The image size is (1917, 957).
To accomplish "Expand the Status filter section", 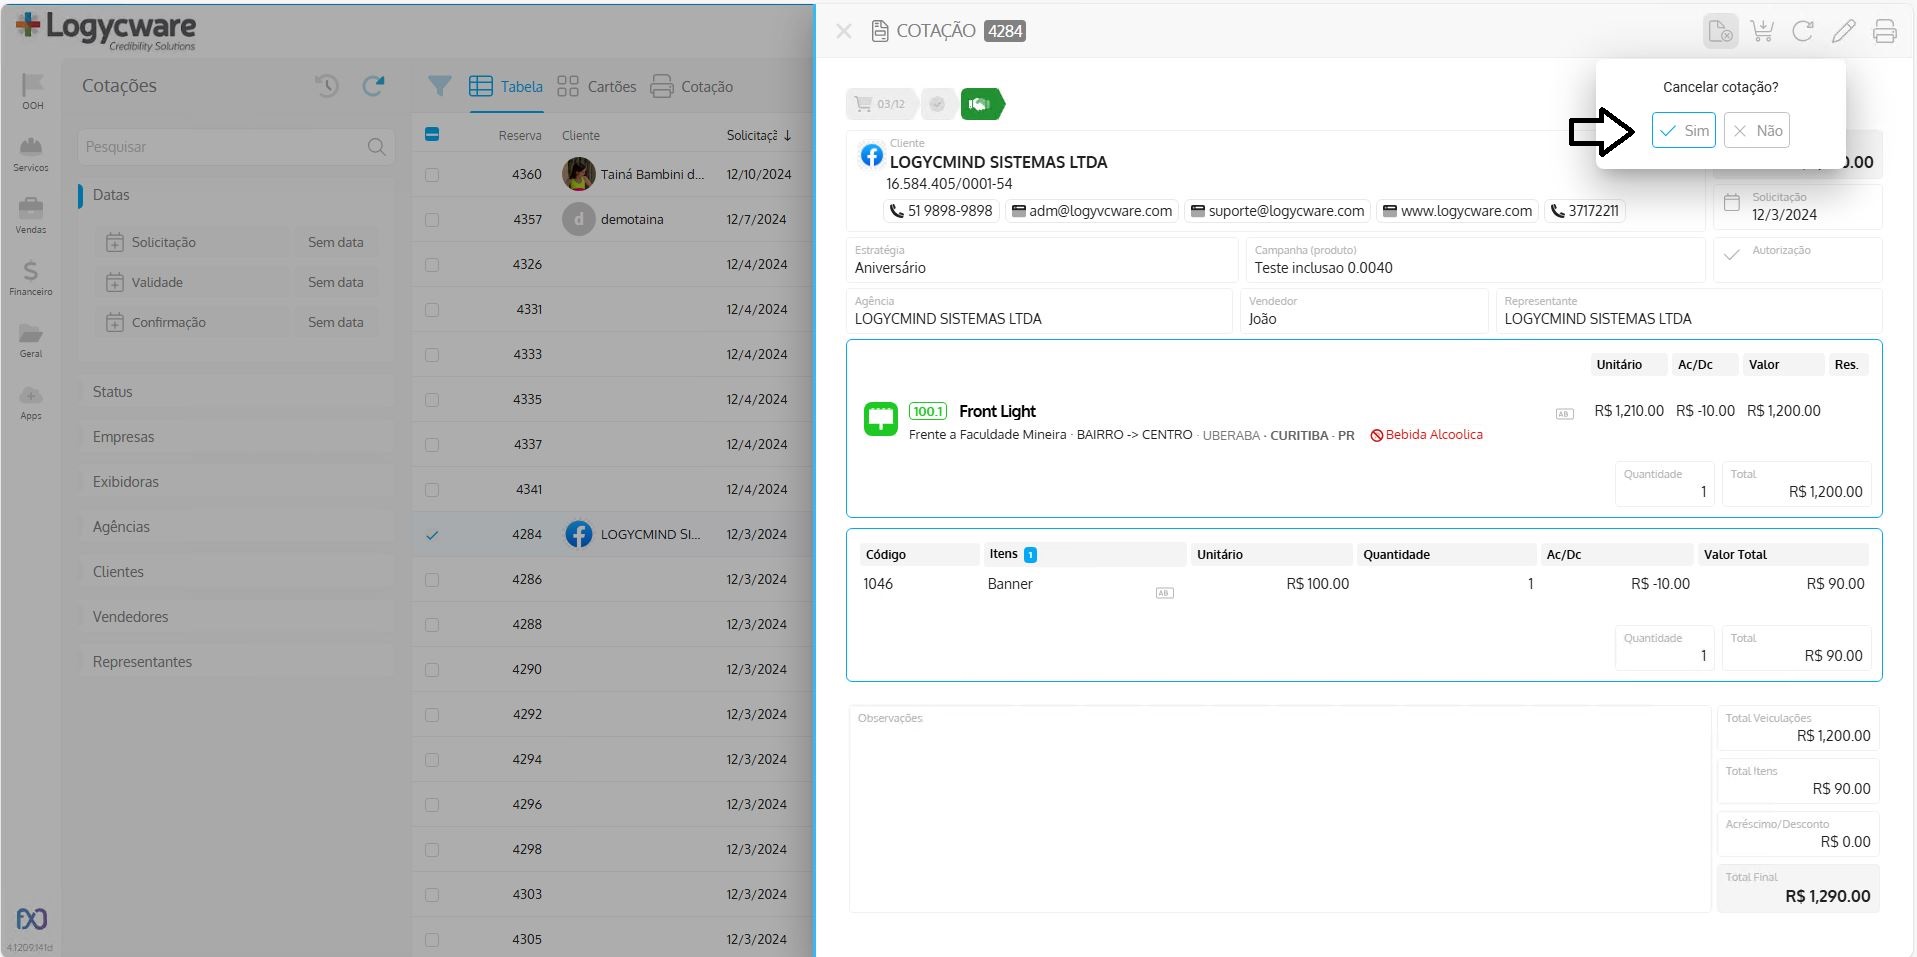I will (236, 392).
